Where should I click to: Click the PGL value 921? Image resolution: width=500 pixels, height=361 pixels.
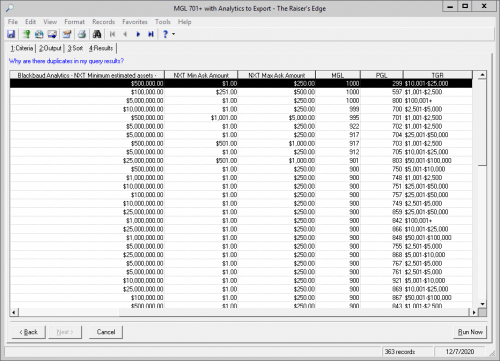[397, 281]
